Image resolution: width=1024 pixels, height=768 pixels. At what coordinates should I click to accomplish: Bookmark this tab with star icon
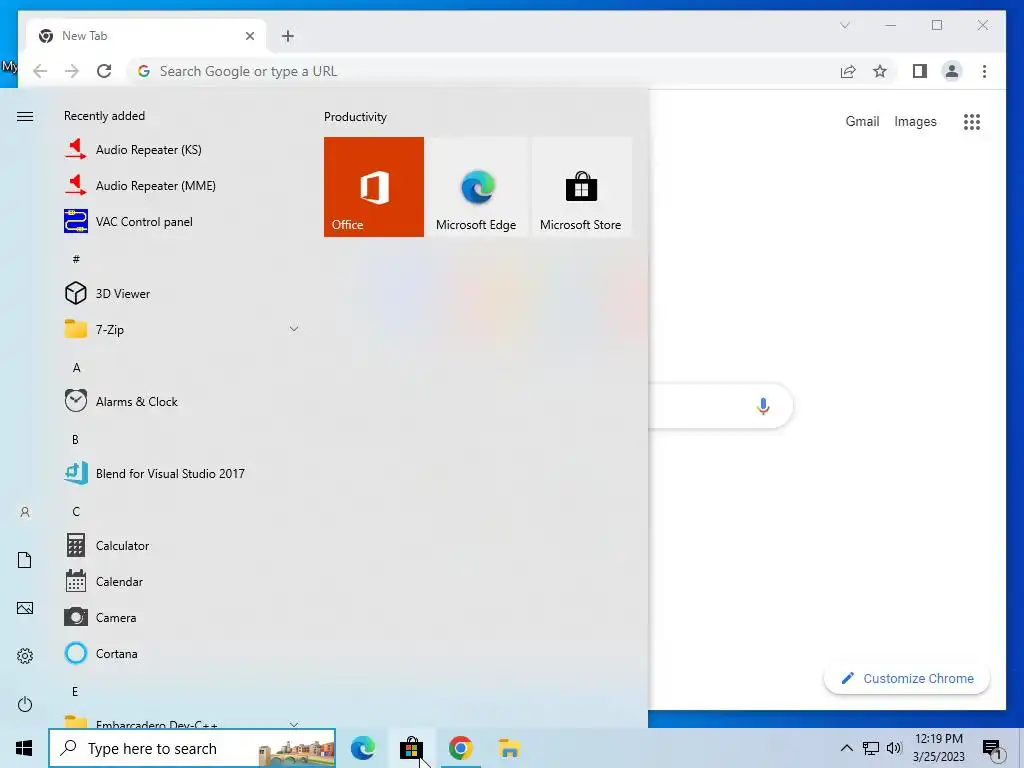coord(880,71)
